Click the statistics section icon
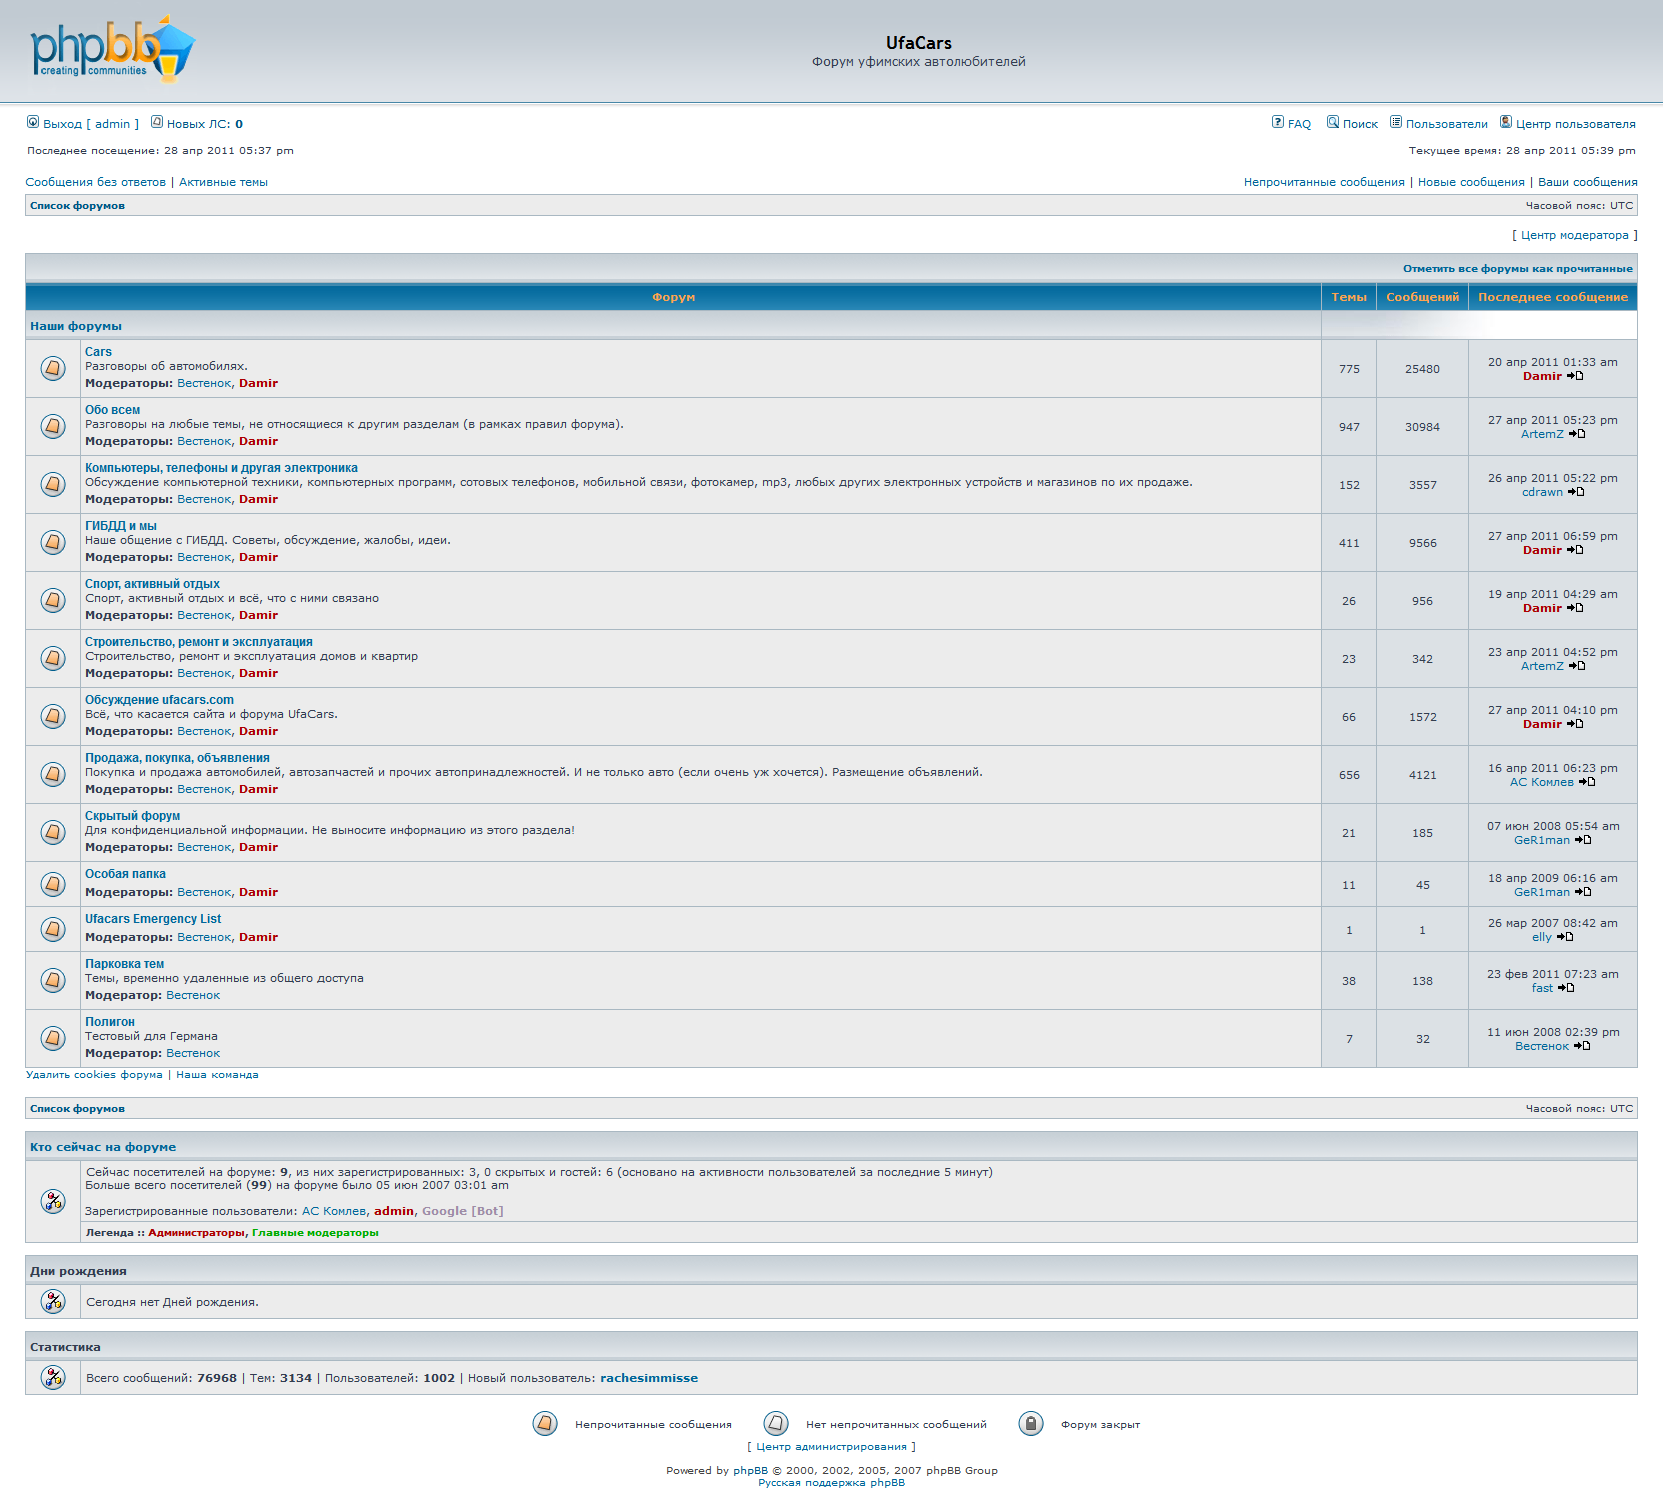 point(53,1377)
